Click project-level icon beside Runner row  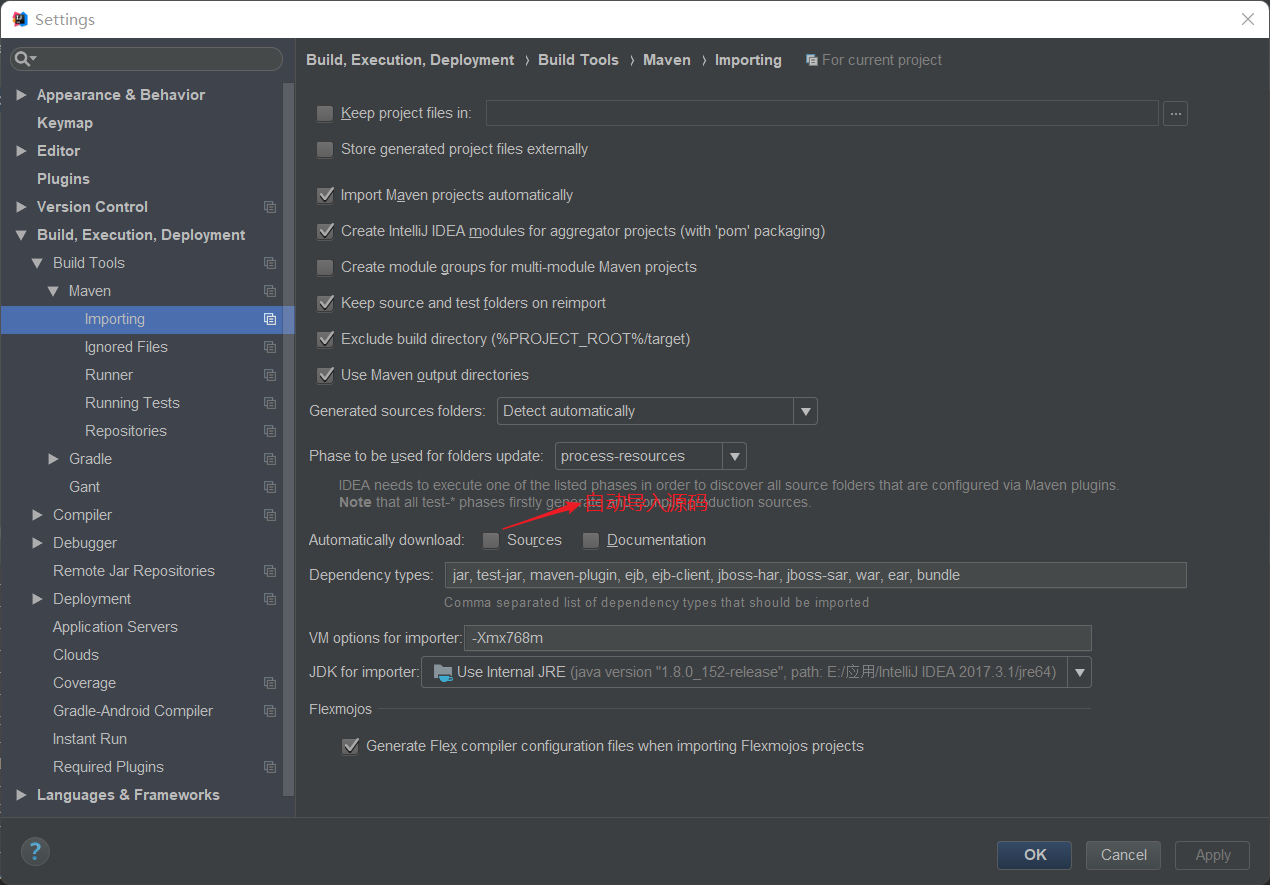[270, 375]
